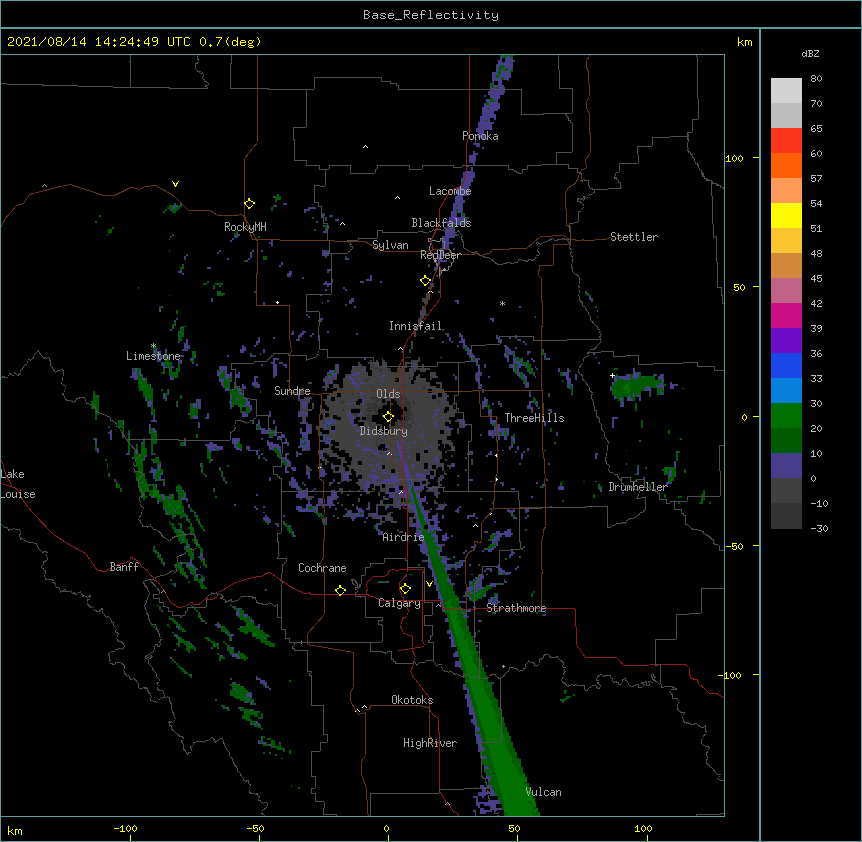Click the legend value -30
Image resolution: width=862 pixels, height=842 pixels.
(x=819, y=528)
